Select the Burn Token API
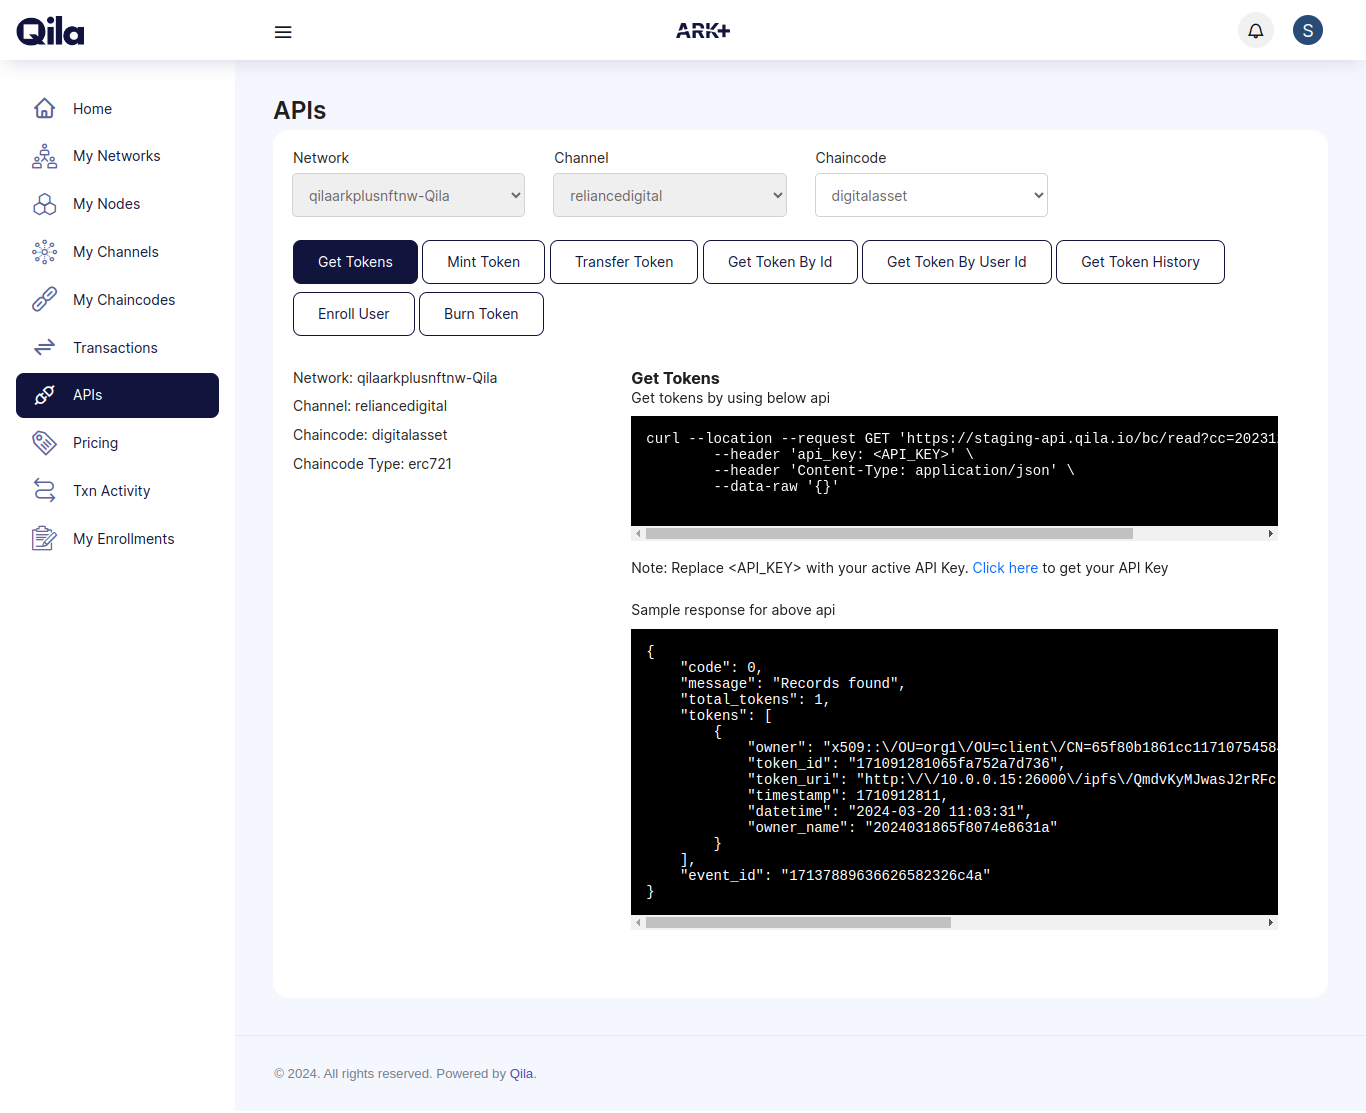Screen dimensions: 1366x1113 481,314
